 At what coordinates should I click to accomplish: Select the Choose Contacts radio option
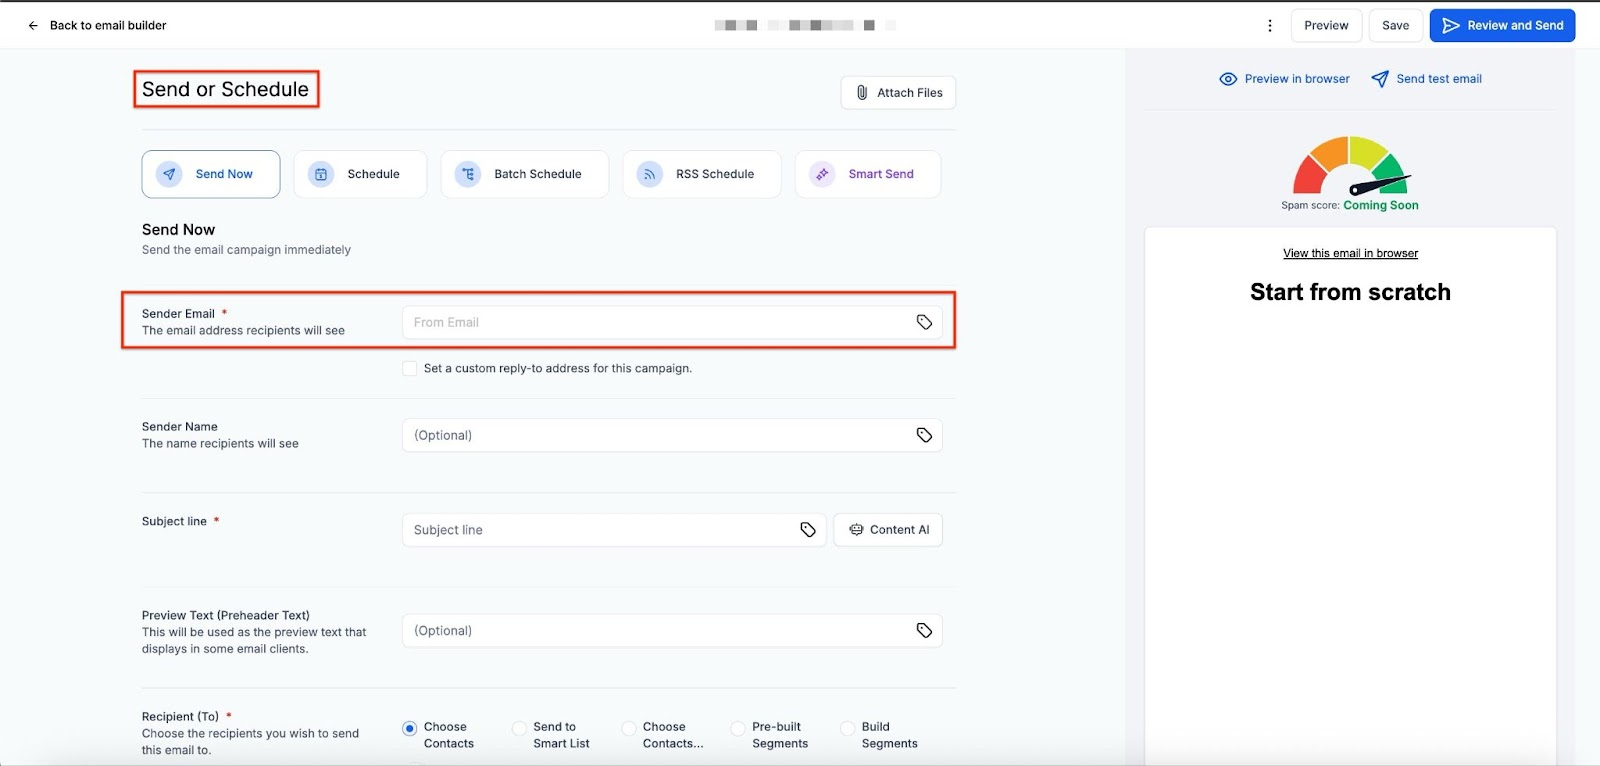[x=410, y=729]
